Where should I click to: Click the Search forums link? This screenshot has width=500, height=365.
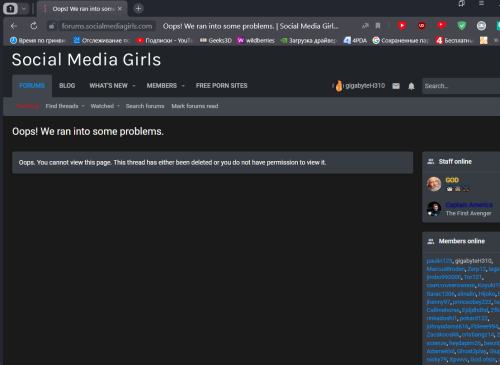(145, 106)
